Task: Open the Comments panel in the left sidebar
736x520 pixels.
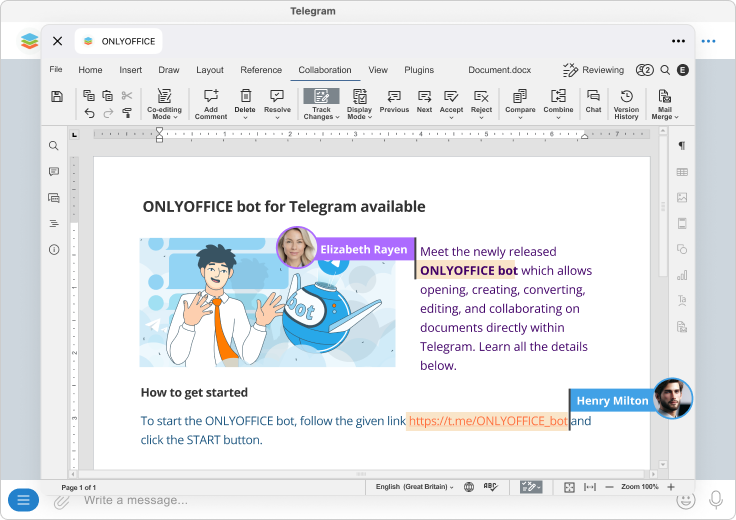Action: 54,172
